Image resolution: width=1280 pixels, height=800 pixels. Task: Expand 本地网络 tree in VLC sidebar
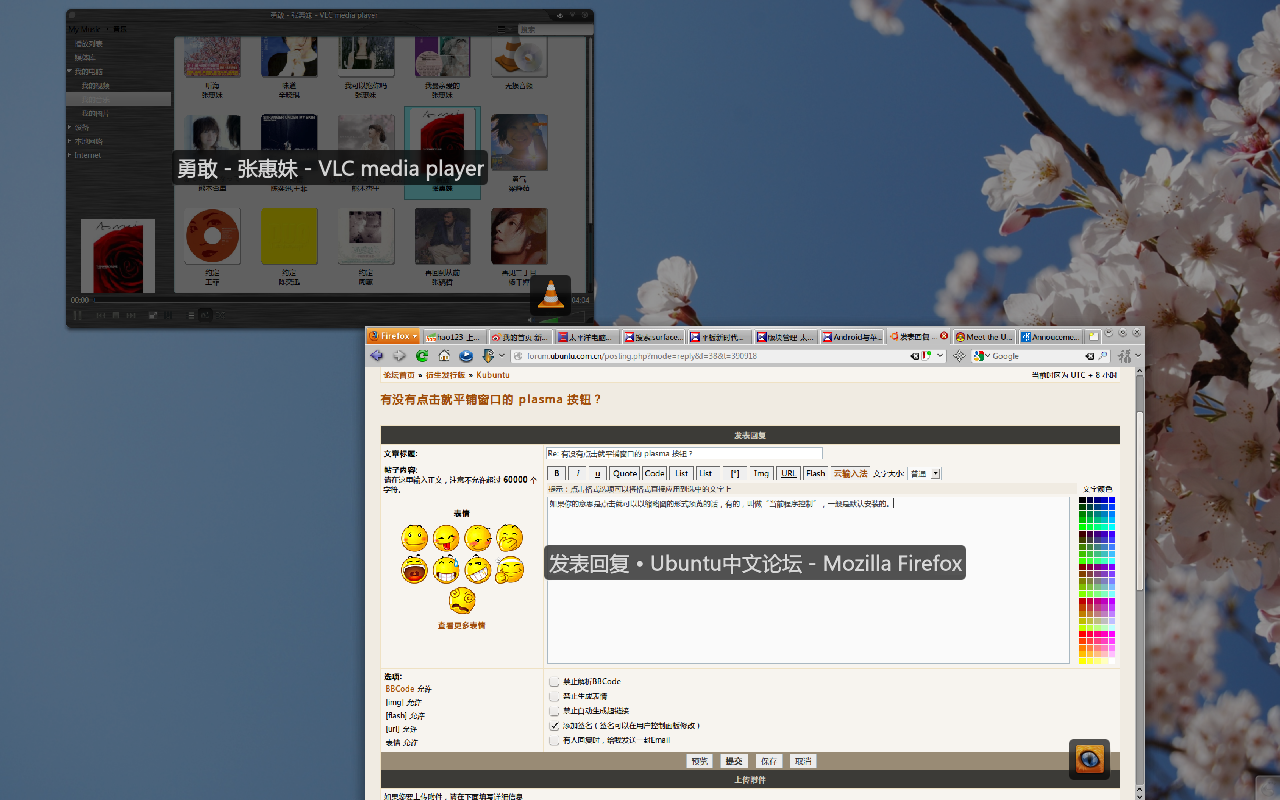[70, 141]
